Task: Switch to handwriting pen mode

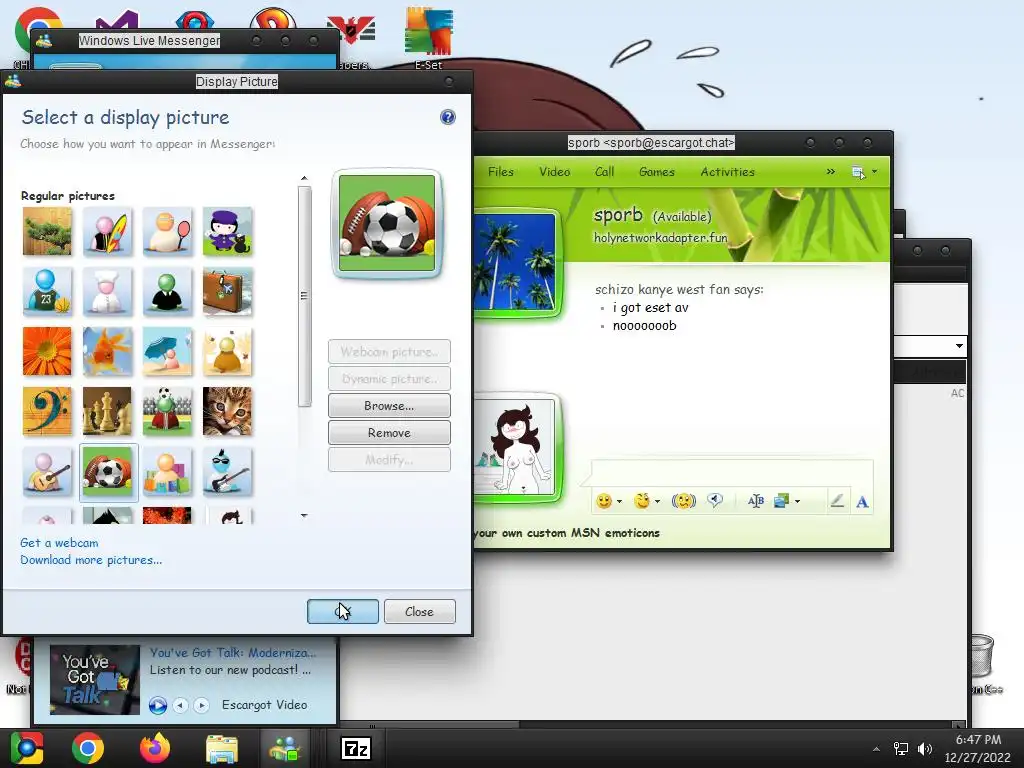Action: point(837,502)
